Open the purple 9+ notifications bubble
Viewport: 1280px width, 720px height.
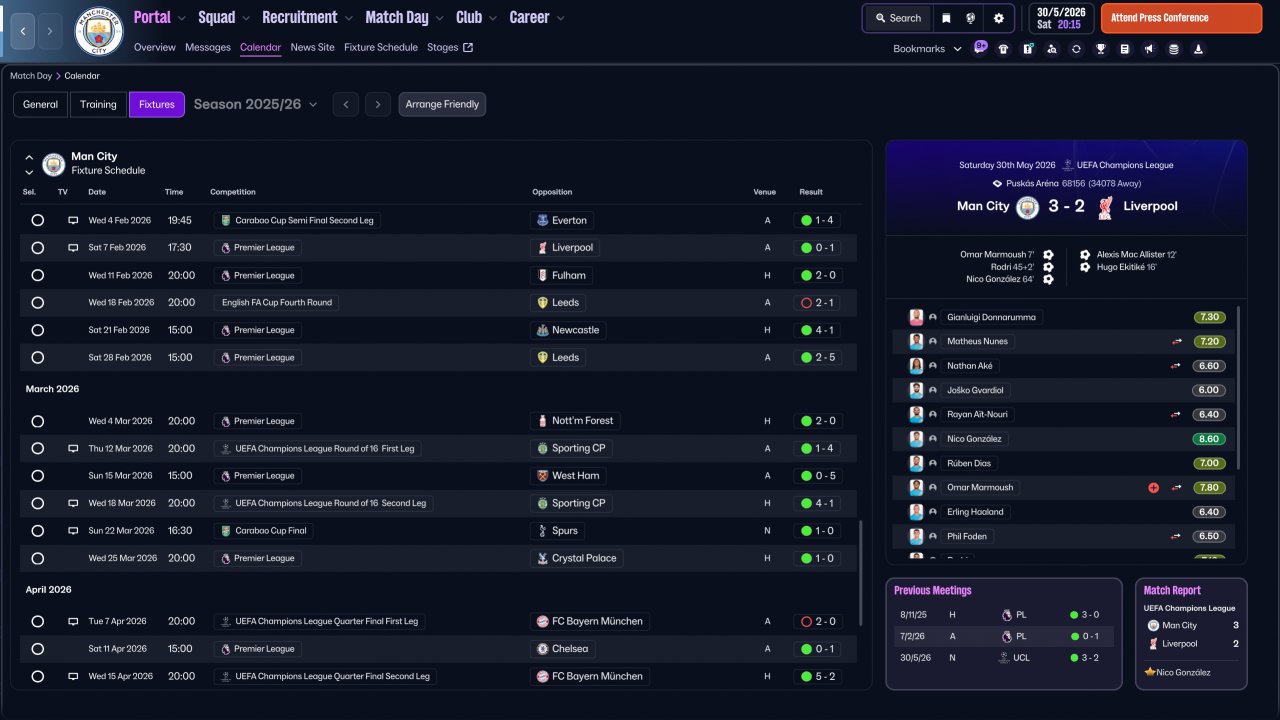[x=980, y=46]
